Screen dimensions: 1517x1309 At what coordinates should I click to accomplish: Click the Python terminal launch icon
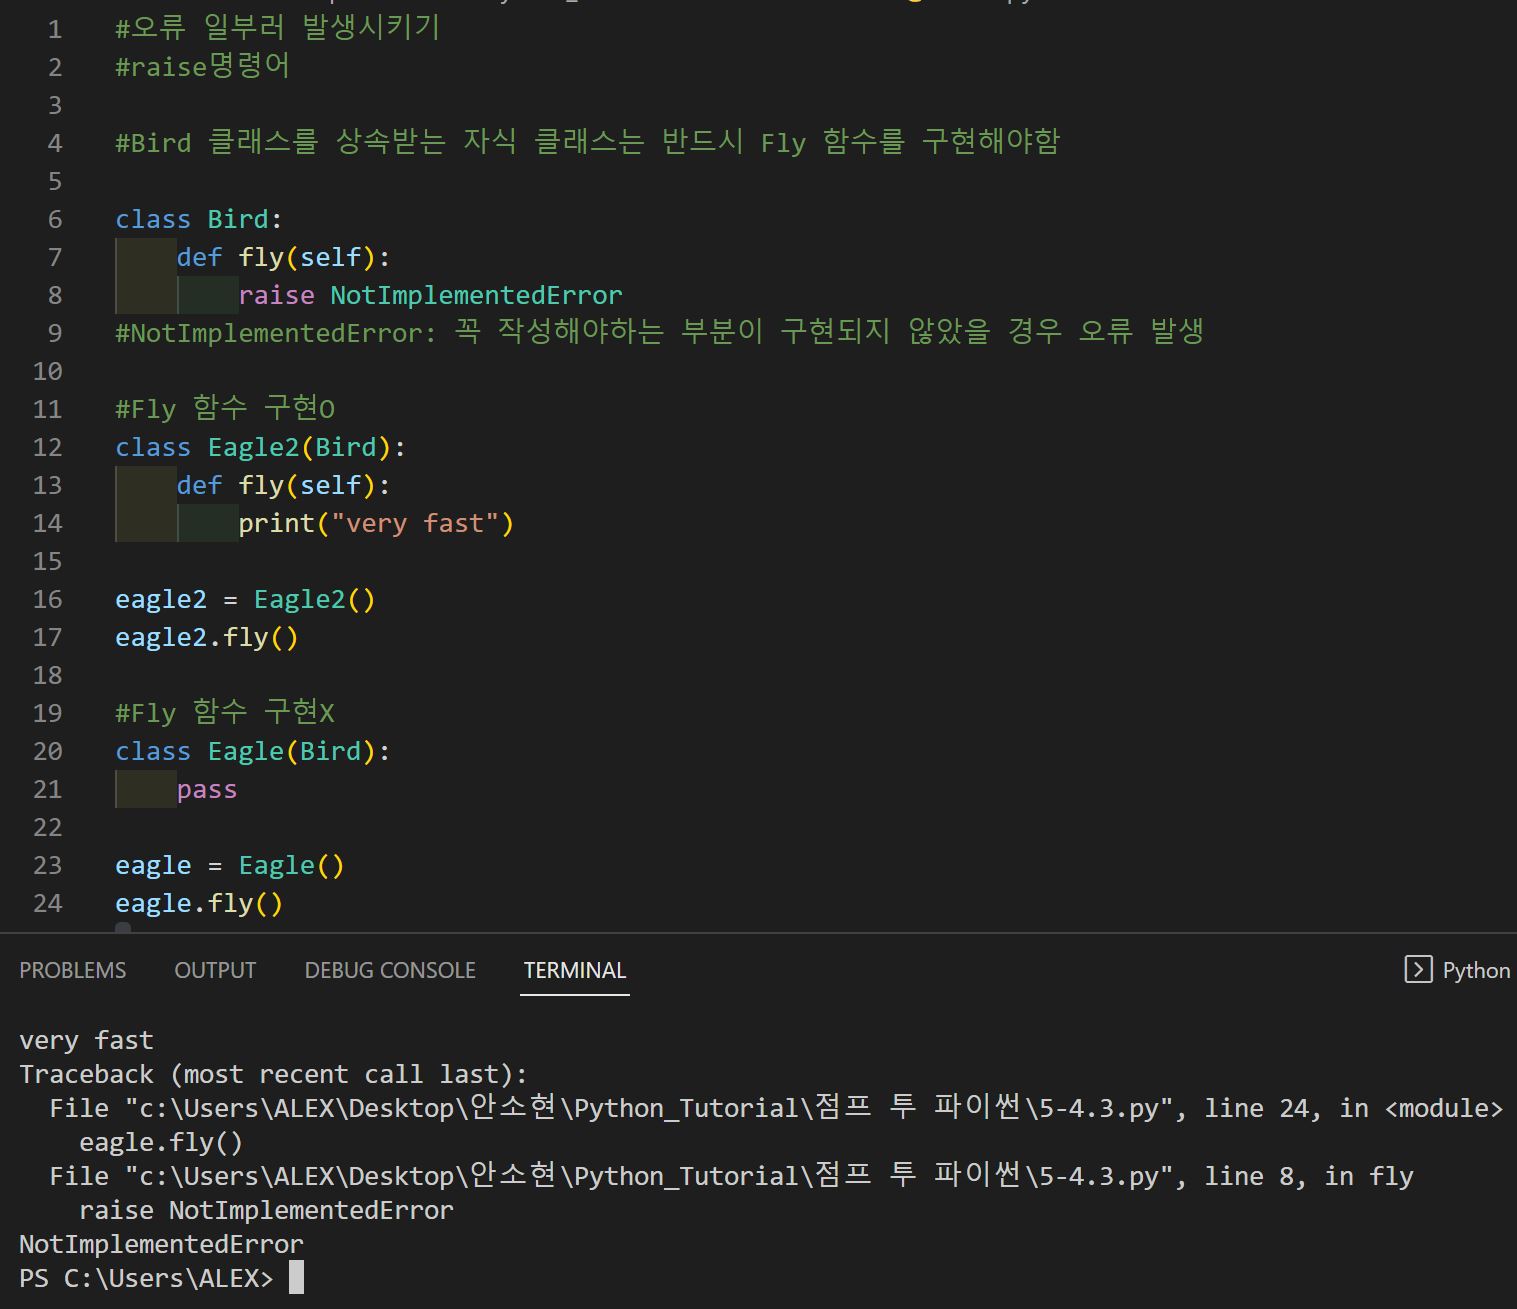(1418, 969)
